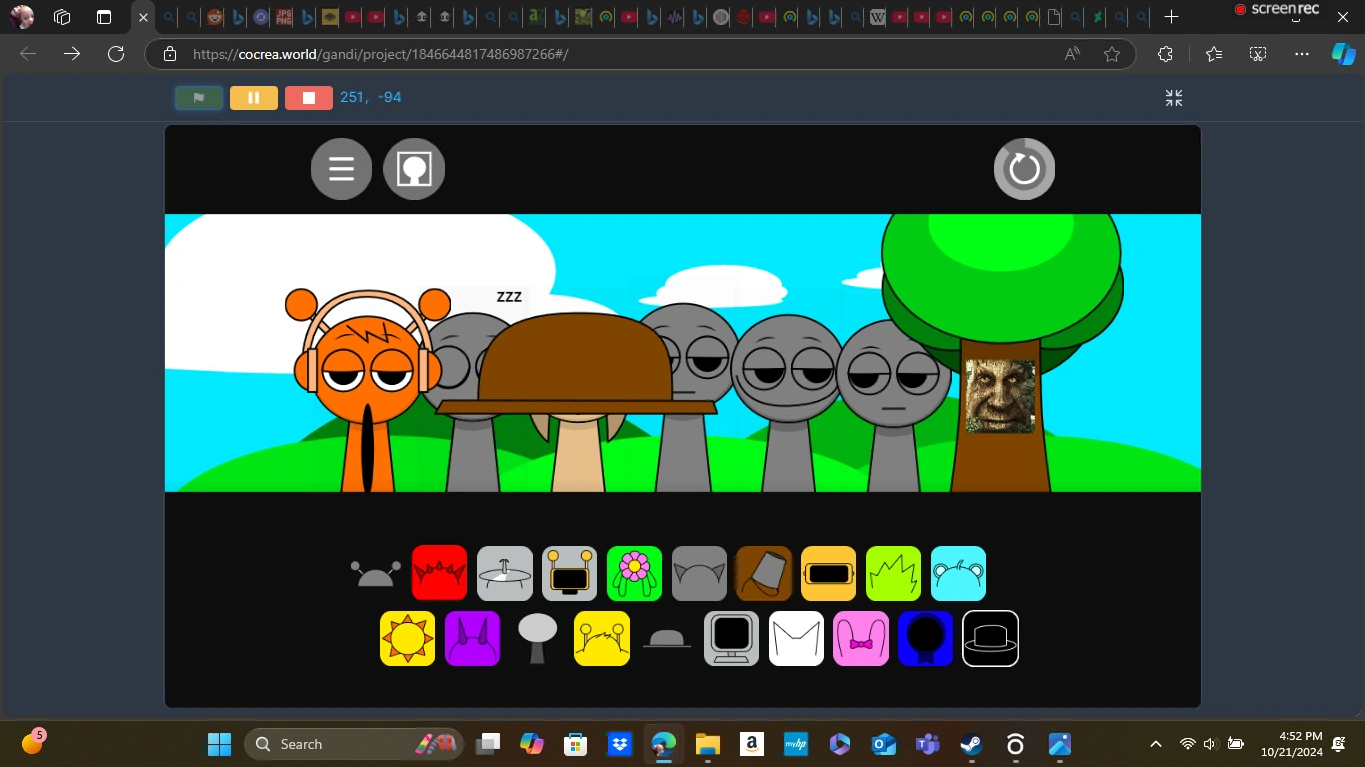The image size is (1365, 767).
Task: Select the black top hat sound icon
Action: [x=990, y=638]
